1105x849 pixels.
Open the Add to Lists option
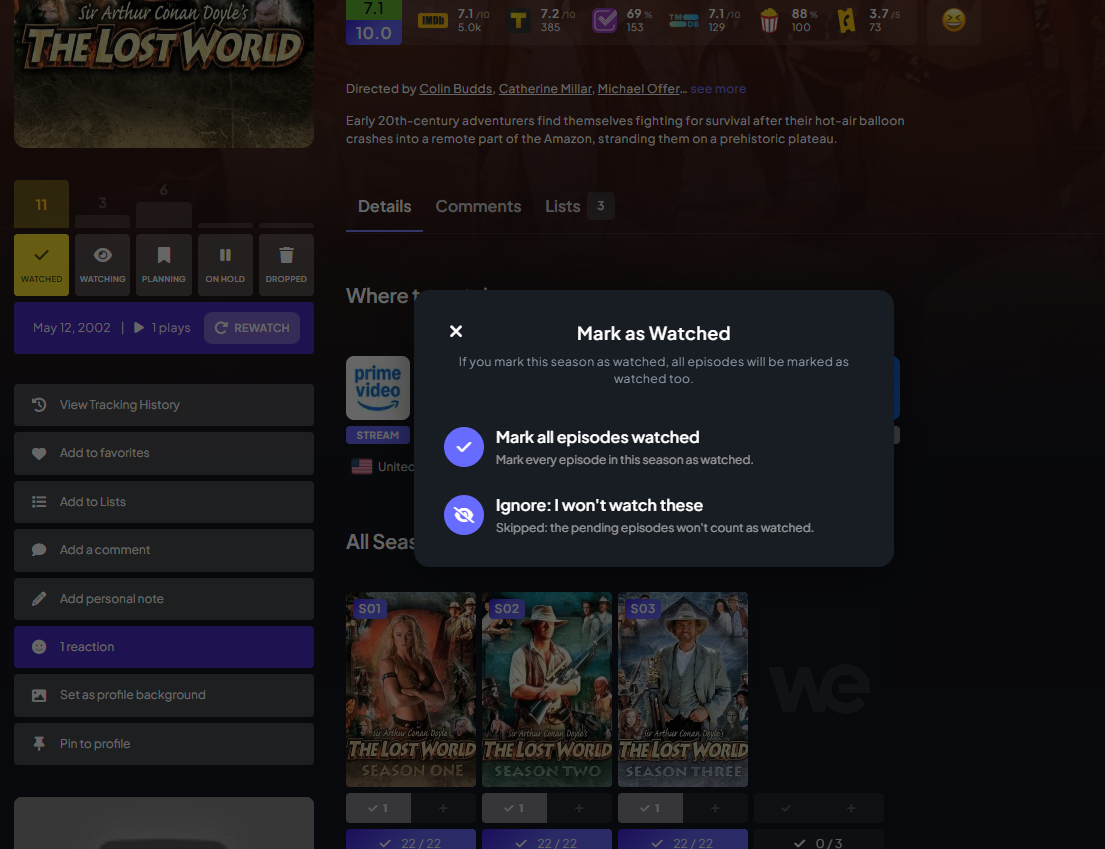tap(163, 502)
